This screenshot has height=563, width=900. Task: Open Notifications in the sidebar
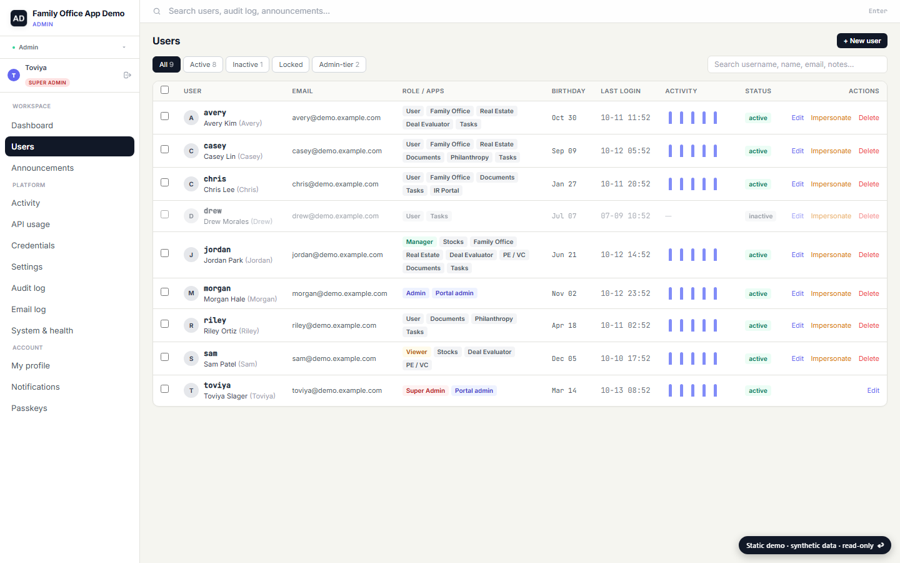(x=69, y=387)
